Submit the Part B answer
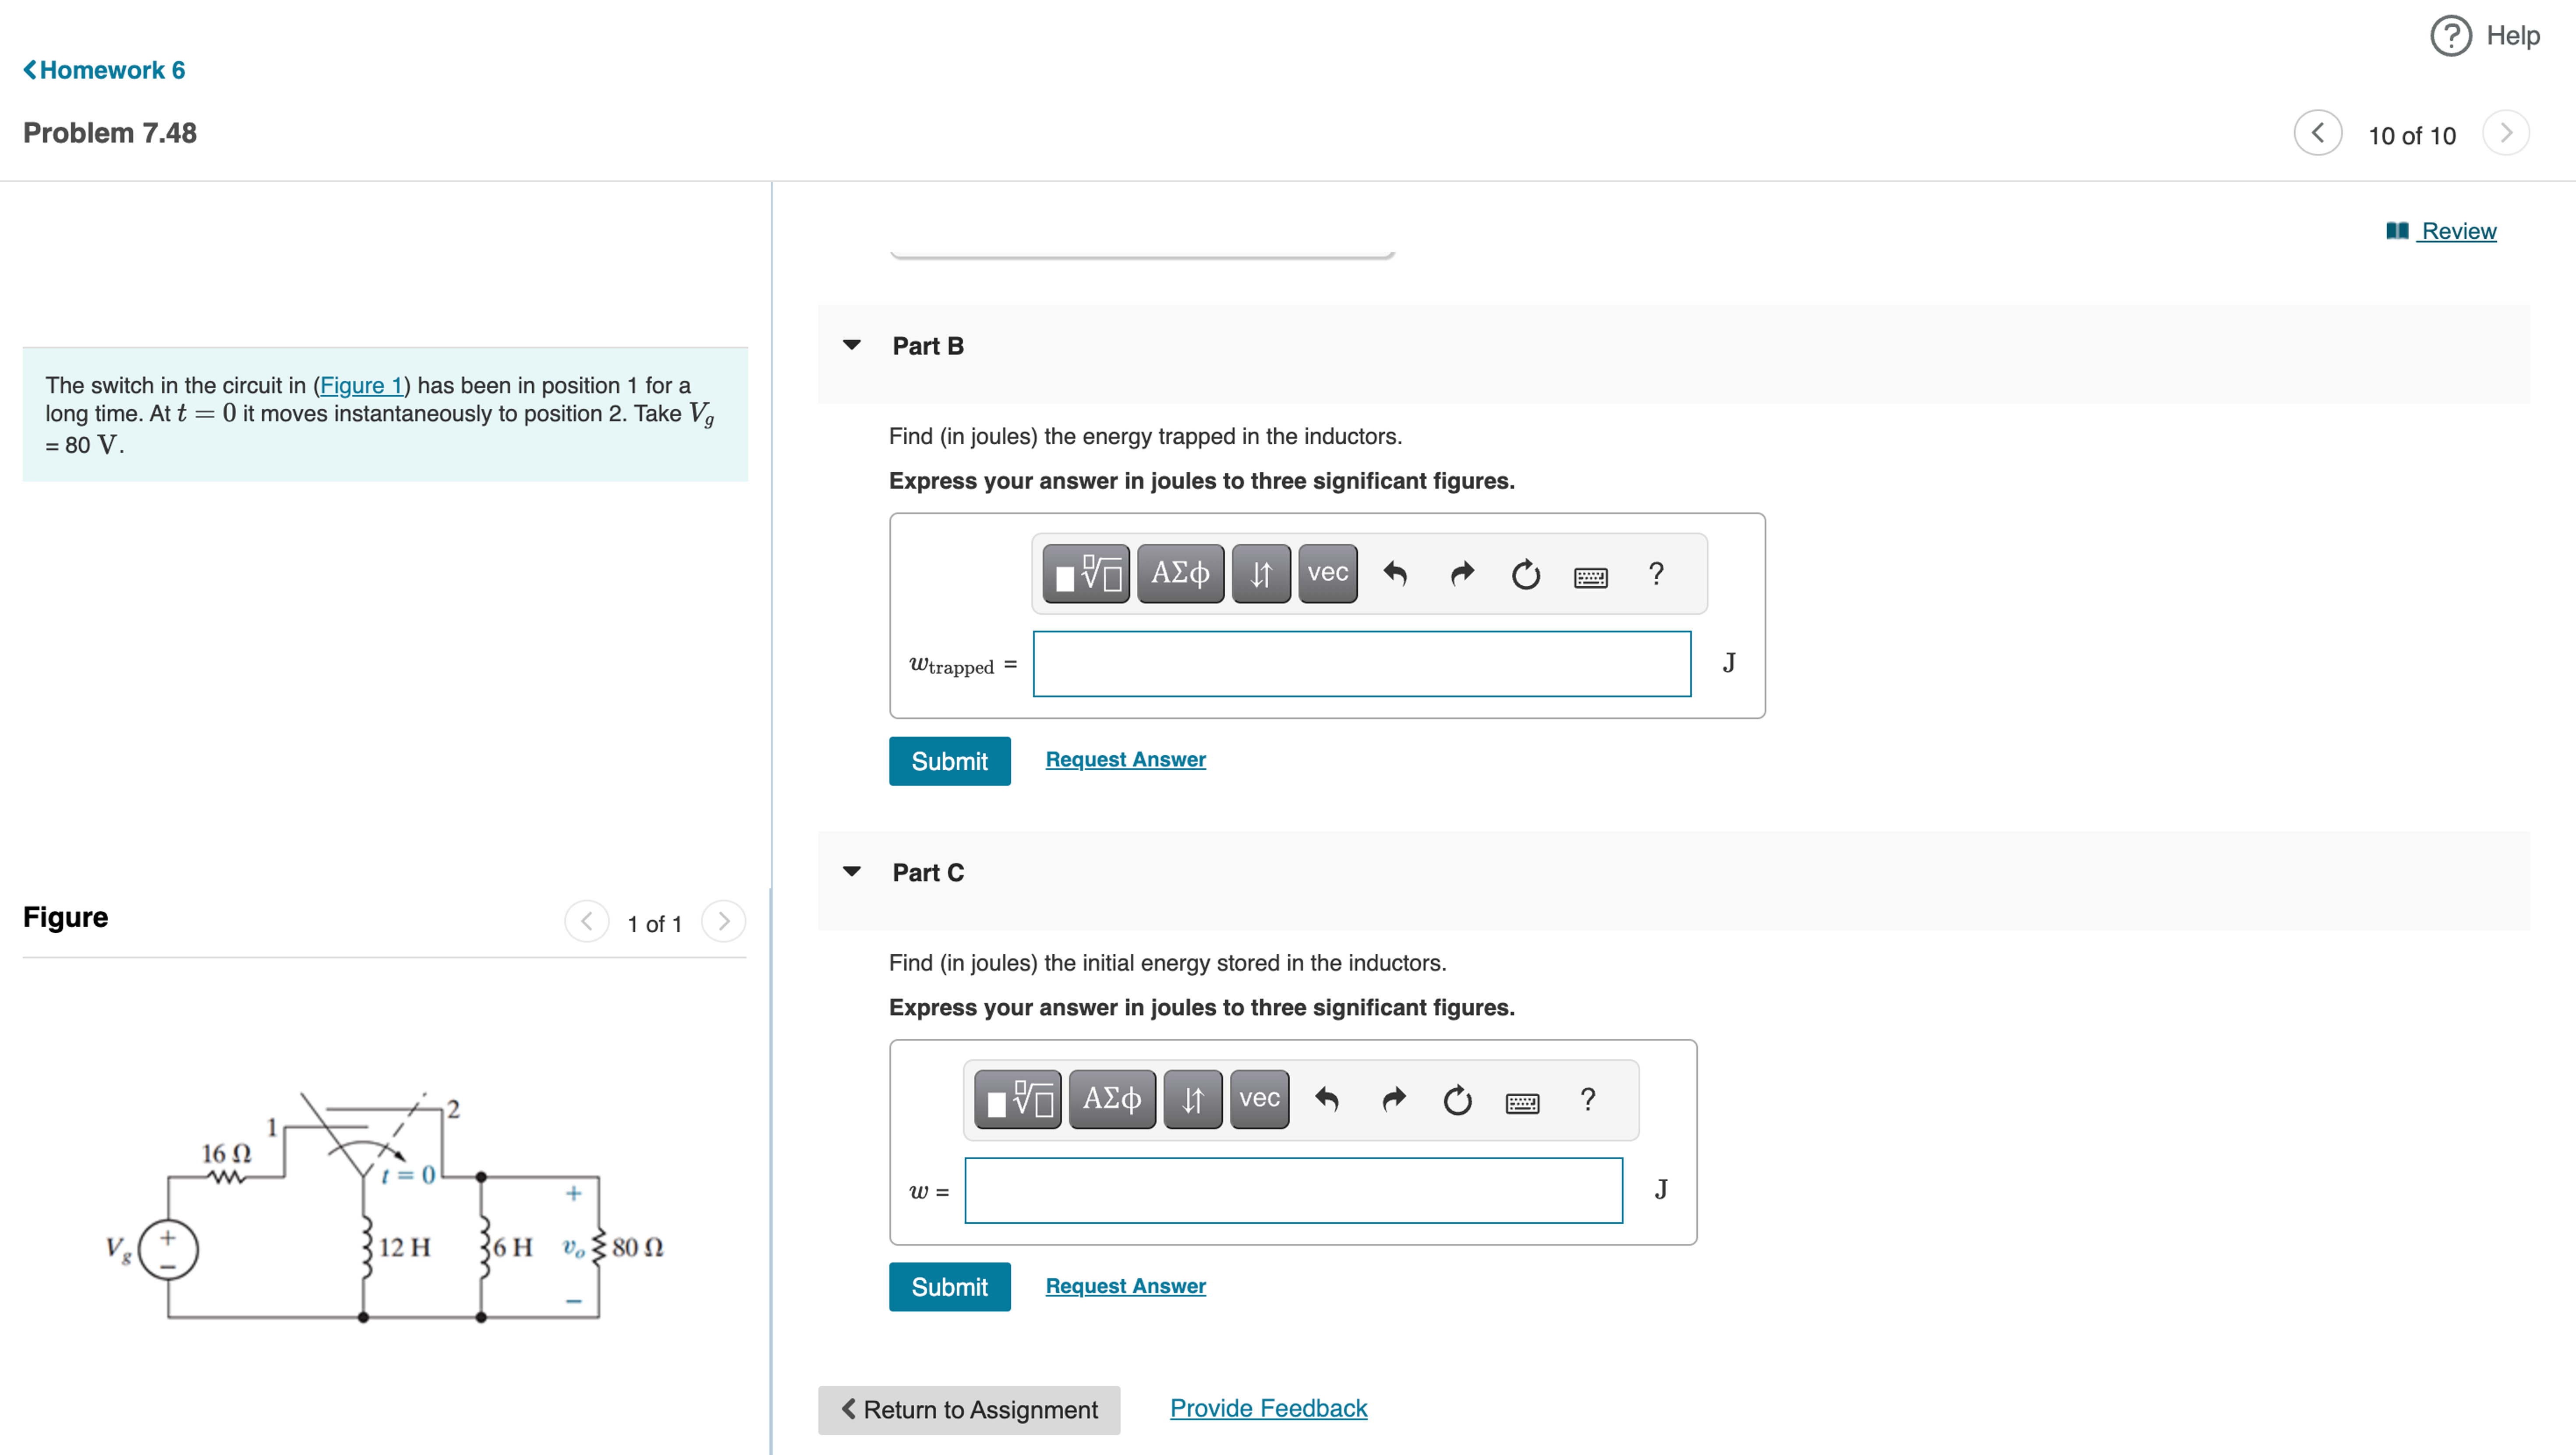The height and width of the screenshot is (1455, 2576). pos(950,761)
